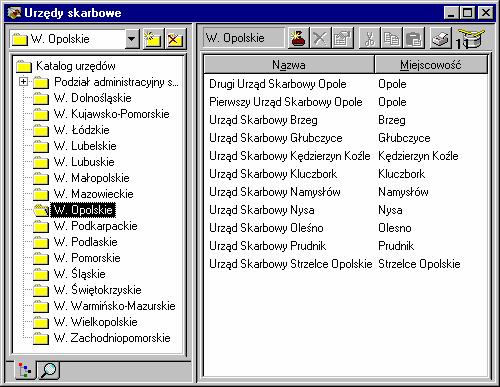Image resolution: width=500 pixels, height=387 pixels.
Task: Select the W. Lubelskie folder
Action: tap(75, 146)
